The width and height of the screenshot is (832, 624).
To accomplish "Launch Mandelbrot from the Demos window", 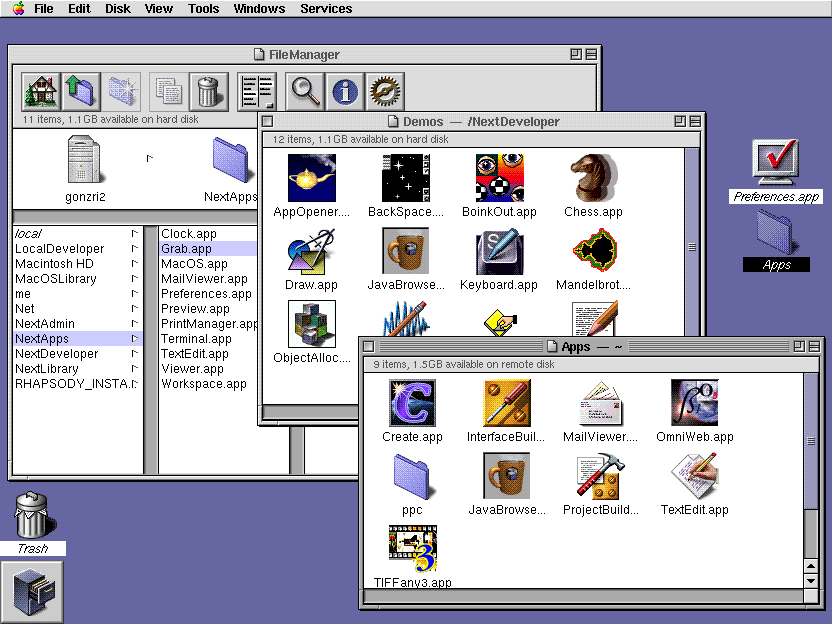I will [595, 251].
